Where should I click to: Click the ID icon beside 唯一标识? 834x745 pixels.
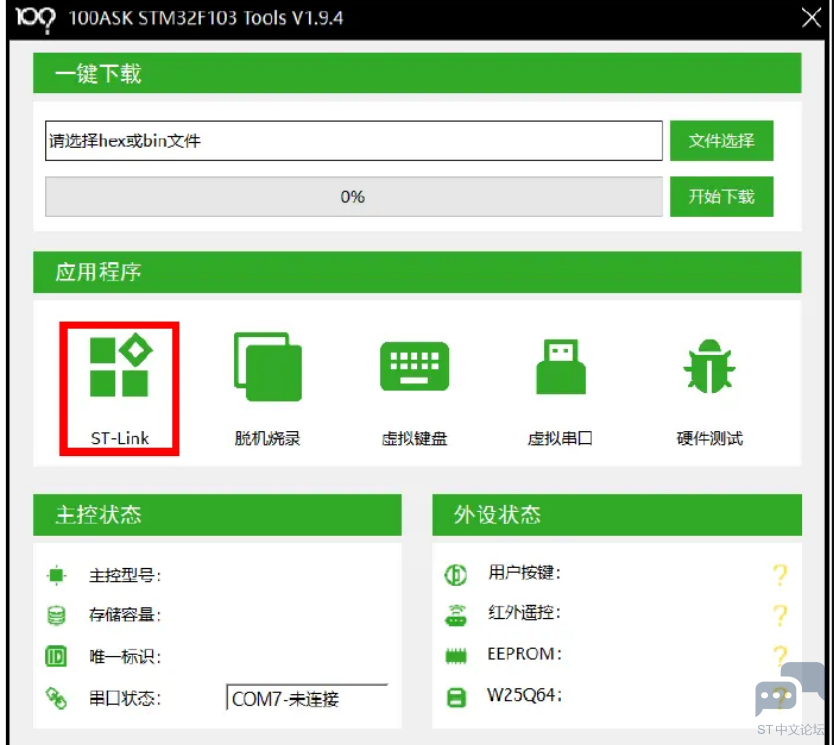click(56, 656)
